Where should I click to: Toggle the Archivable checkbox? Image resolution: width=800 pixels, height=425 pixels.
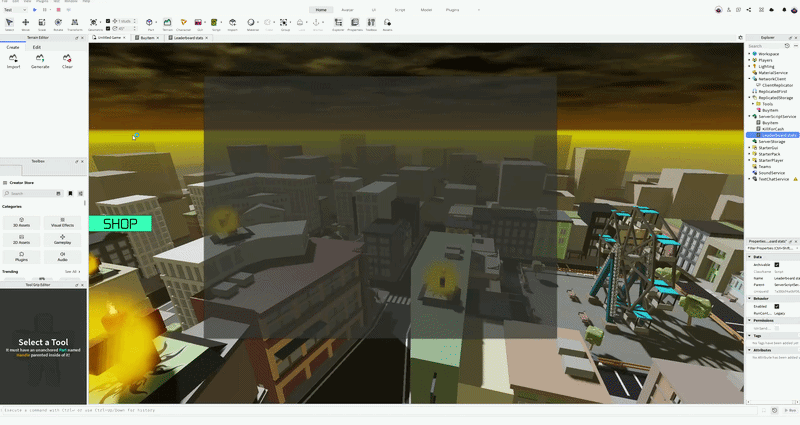pos(777,265)
